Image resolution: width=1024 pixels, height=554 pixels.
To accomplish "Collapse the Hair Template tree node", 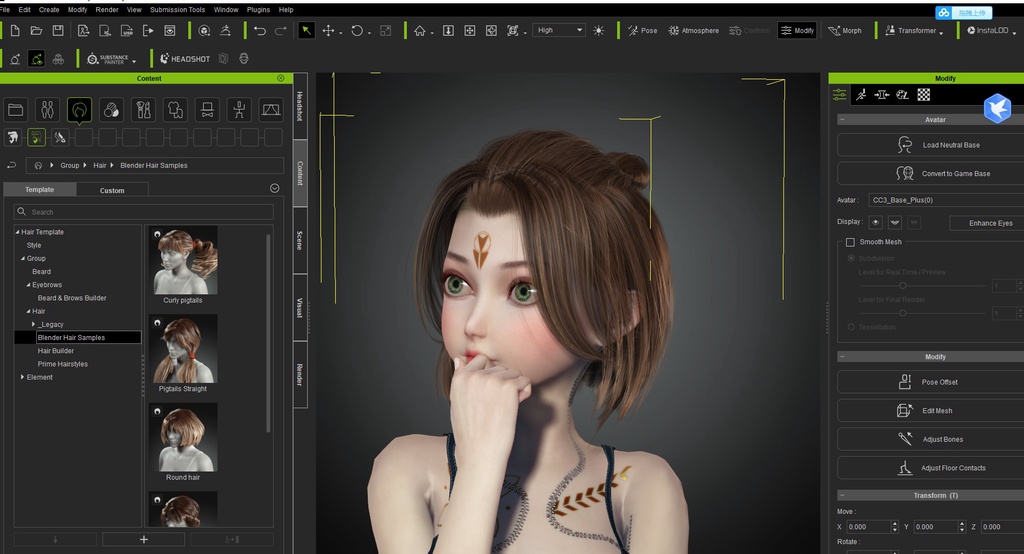I will [x=18, y=233].
